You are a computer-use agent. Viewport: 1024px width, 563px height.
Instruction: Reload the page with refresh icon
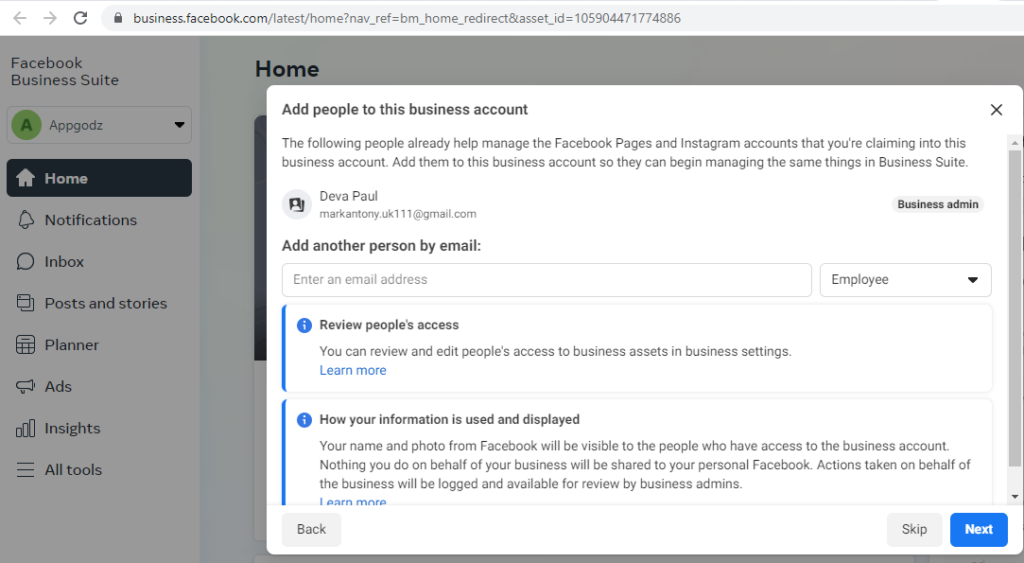click(80, 18)
